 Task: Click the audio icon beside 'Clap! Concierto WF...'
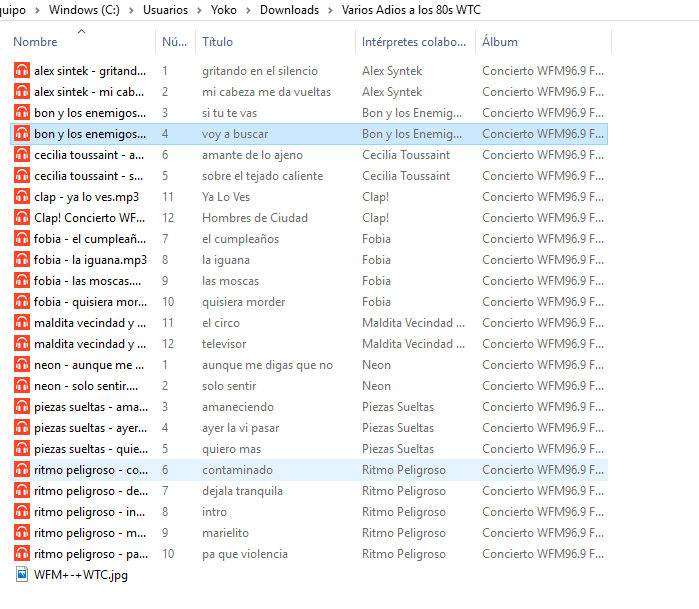[x=22, y=218]
